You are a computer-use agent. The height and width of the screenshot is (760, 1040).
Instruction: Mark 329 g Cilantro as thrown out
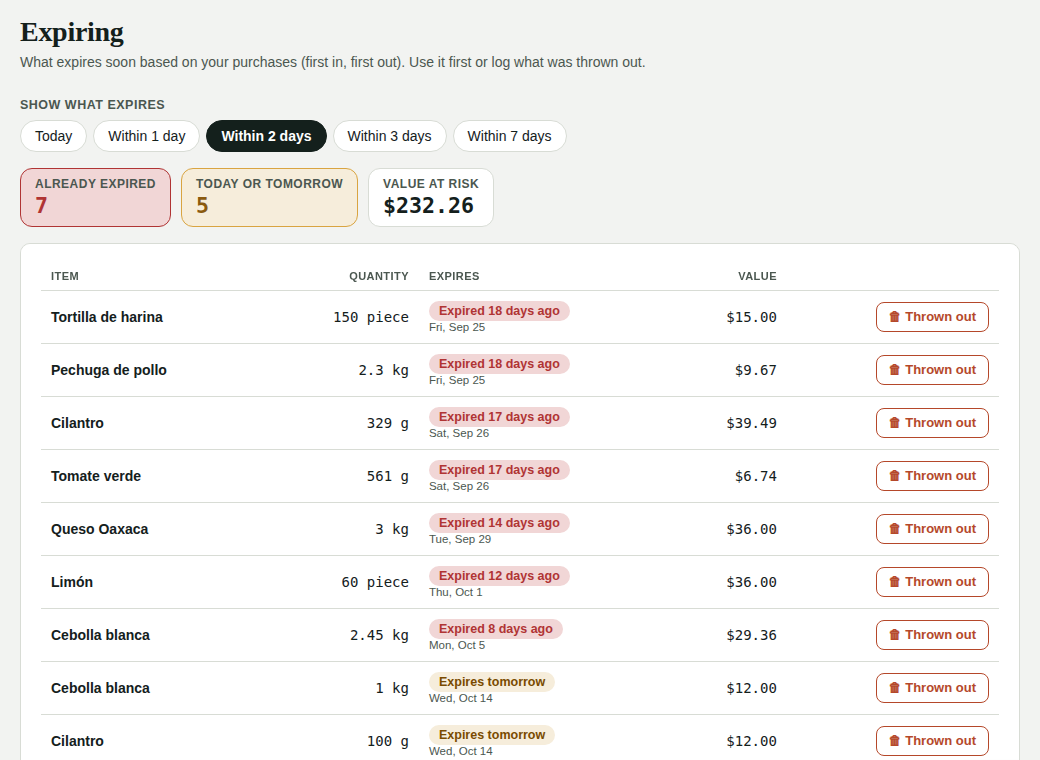coord(932,423)
